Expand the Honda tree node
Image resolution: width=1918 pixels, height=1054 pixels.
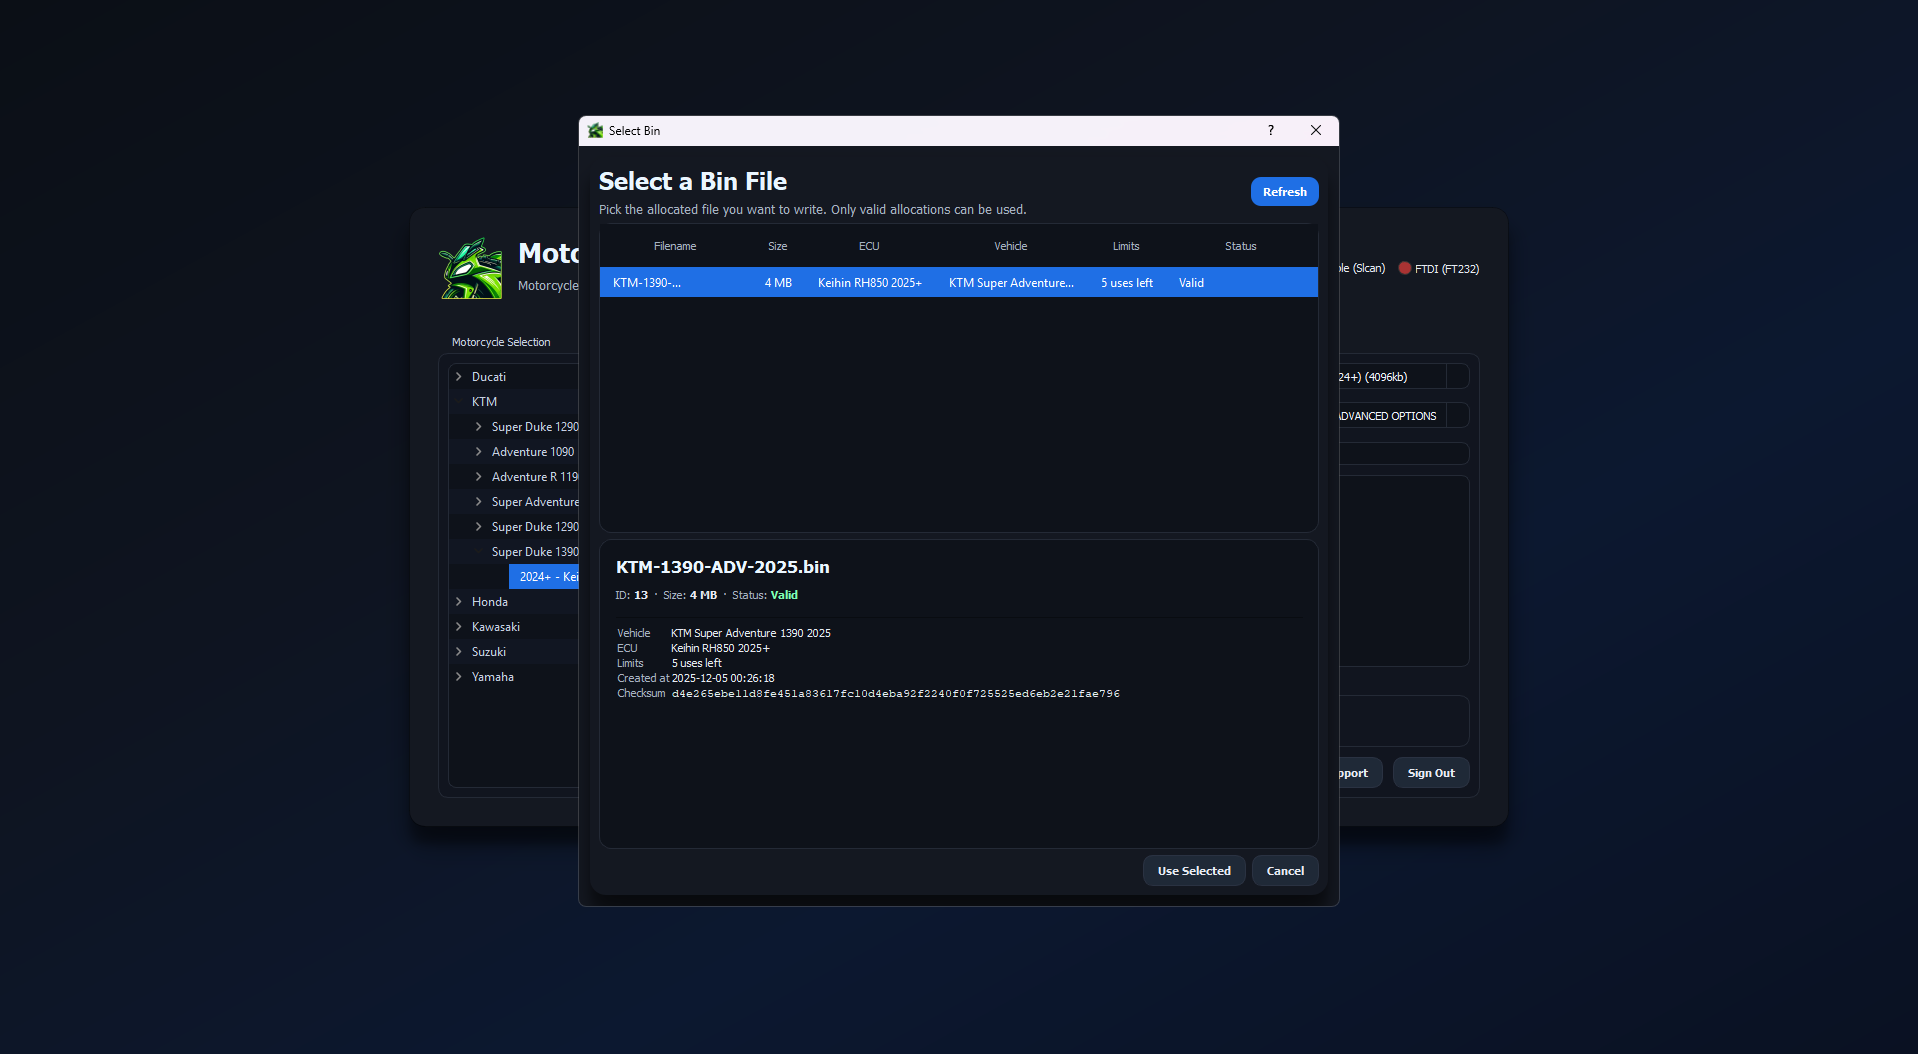click(x=459, y=602)
